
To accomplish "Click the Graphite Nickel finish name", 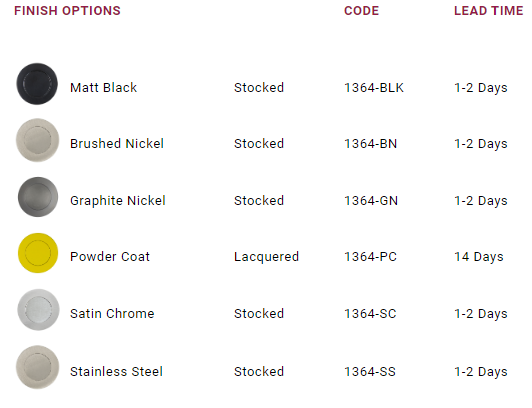I will pyautogui.click(x=118, y=200).
